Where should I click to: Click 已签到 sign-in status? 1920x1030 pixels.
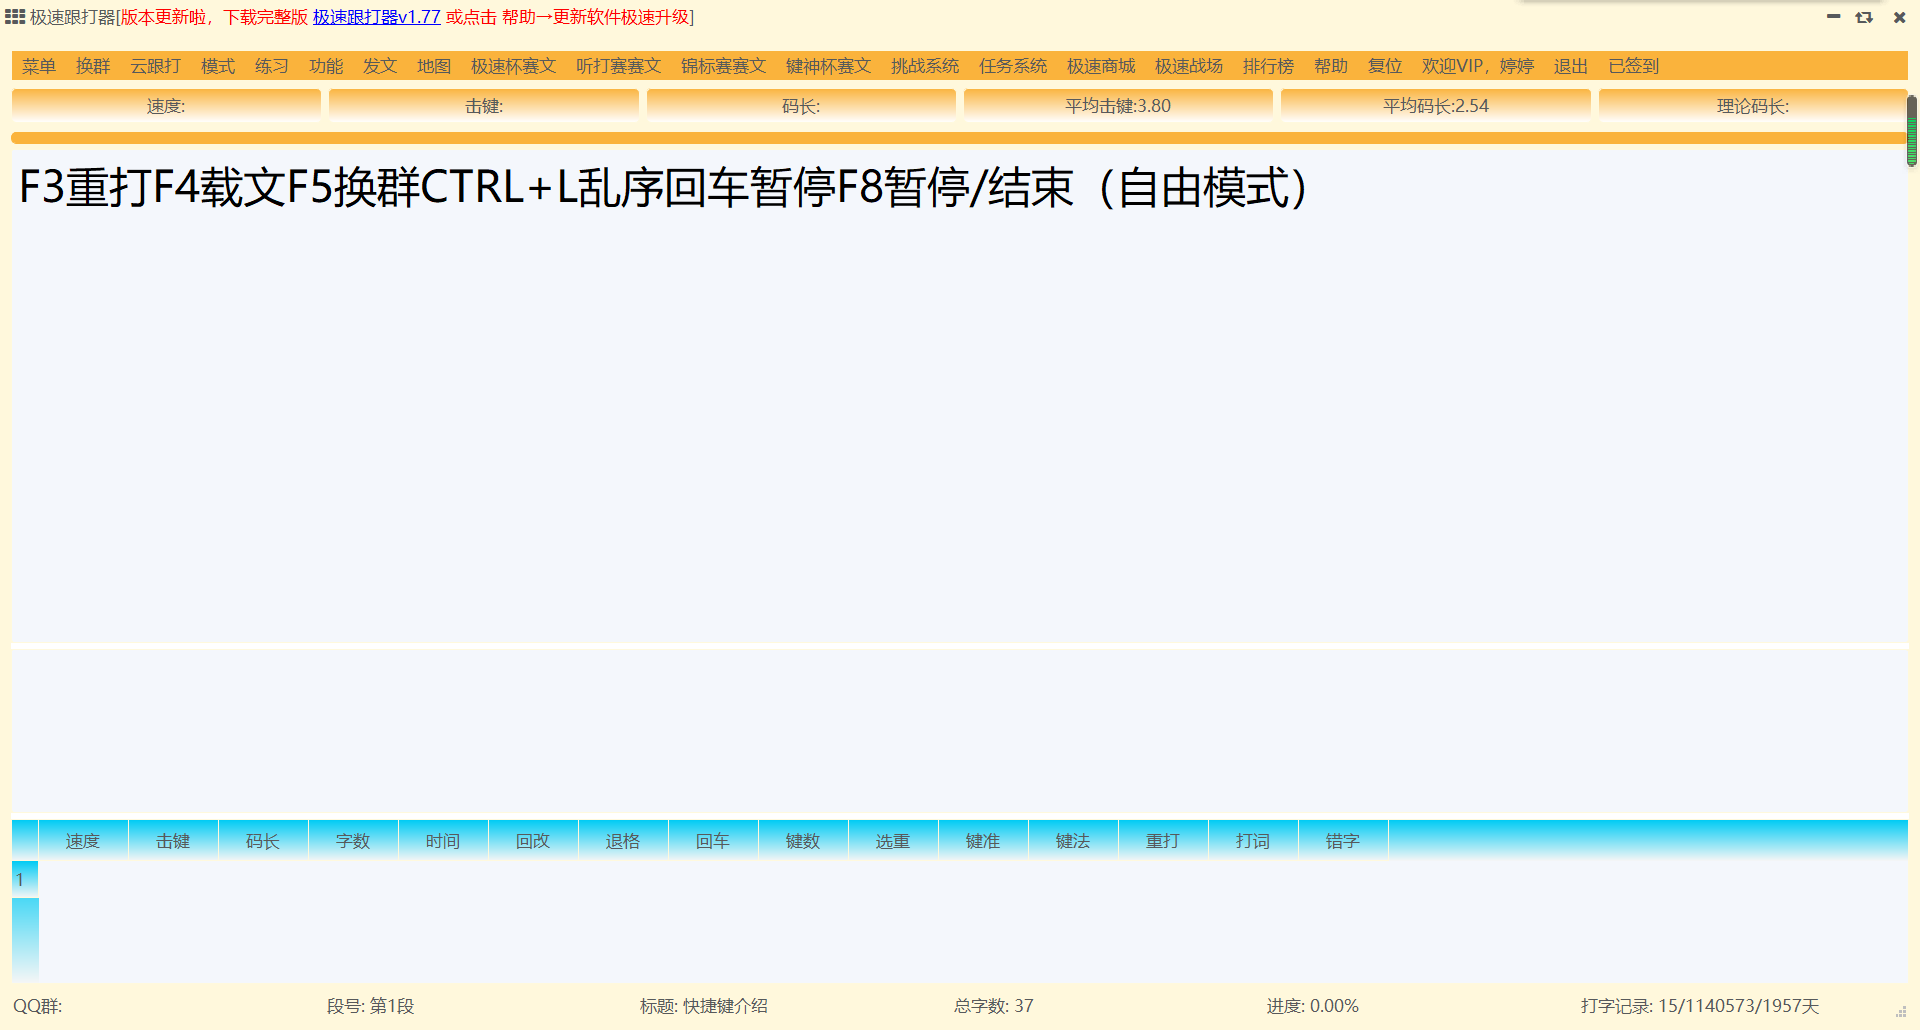point(1634,66)
